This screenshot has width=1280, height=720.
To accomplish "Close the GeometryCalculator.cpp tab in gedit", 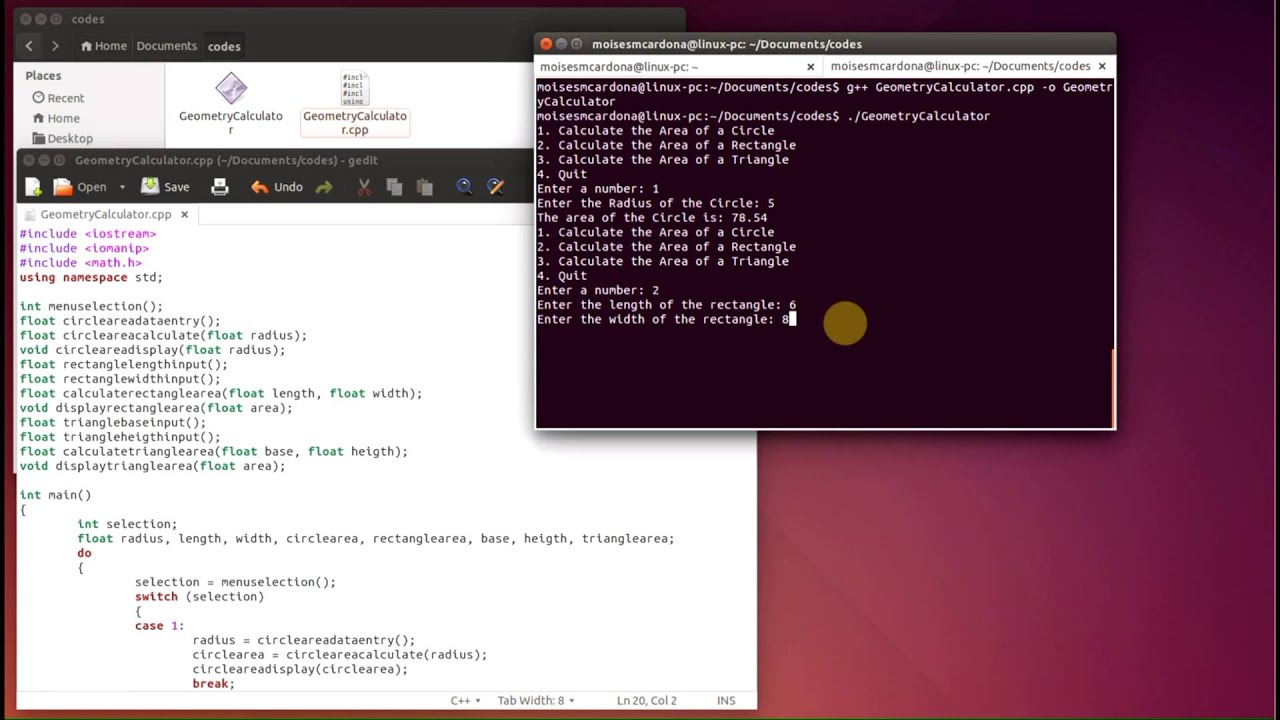I will pos(184,214).
